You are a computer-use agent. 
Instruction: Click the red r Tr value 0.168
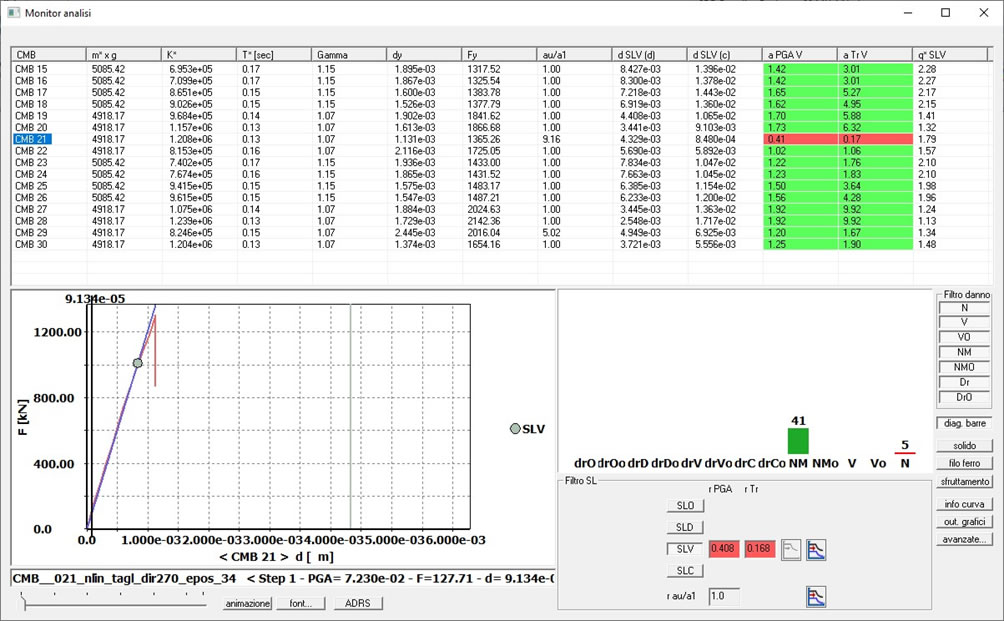coord(759,549)
